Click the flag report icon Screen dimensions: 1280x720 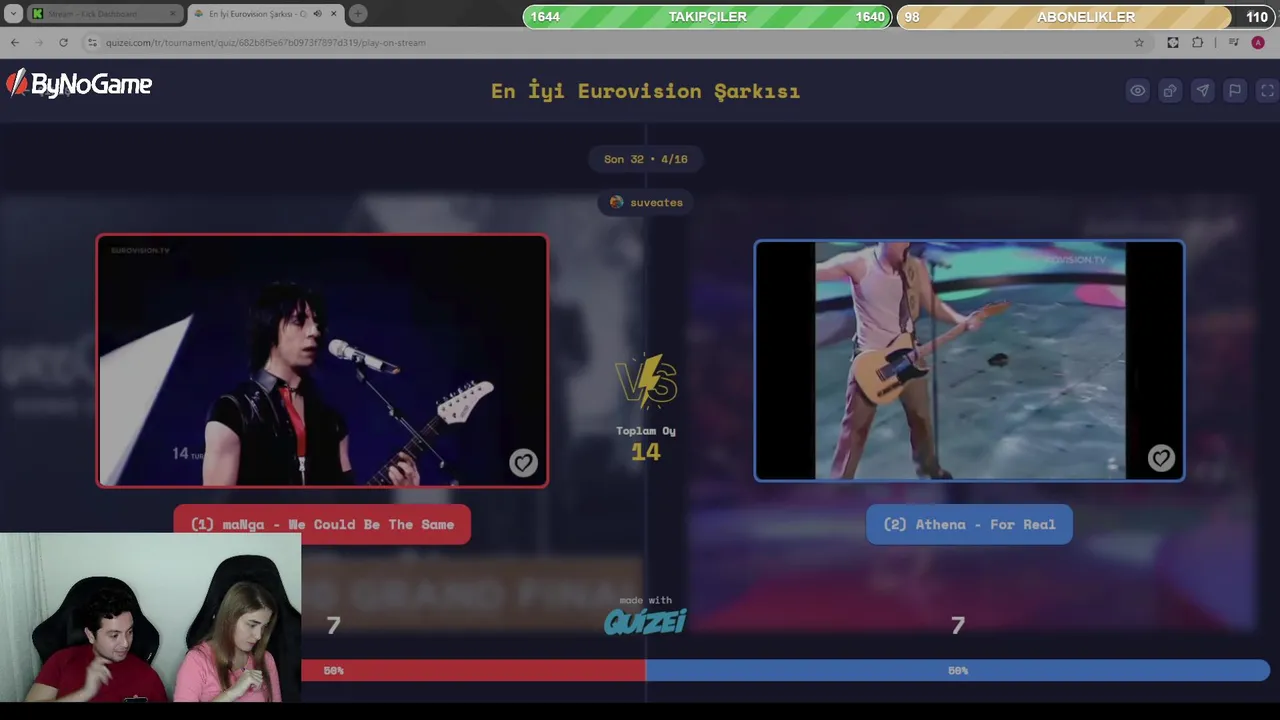(1235, 91)
